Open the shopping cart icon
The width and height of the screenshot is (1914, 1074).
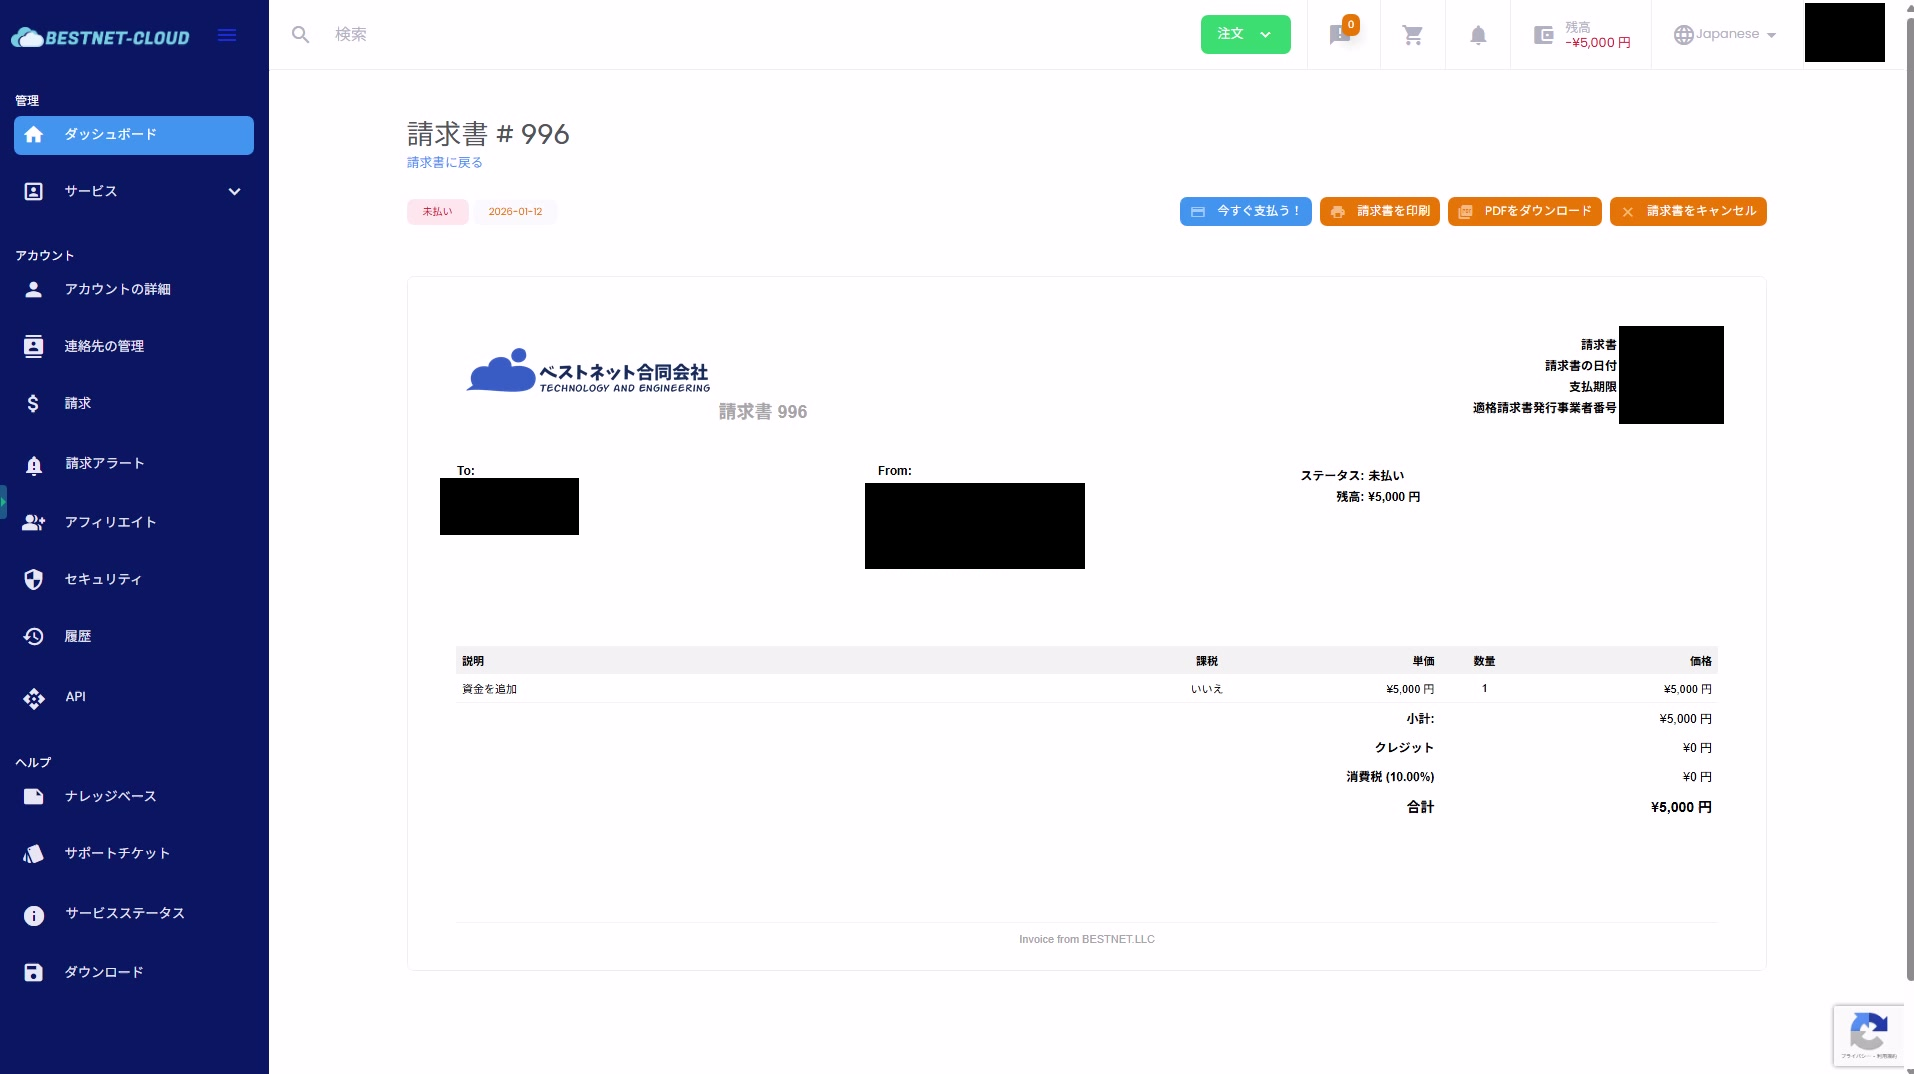pos(1411,34)
